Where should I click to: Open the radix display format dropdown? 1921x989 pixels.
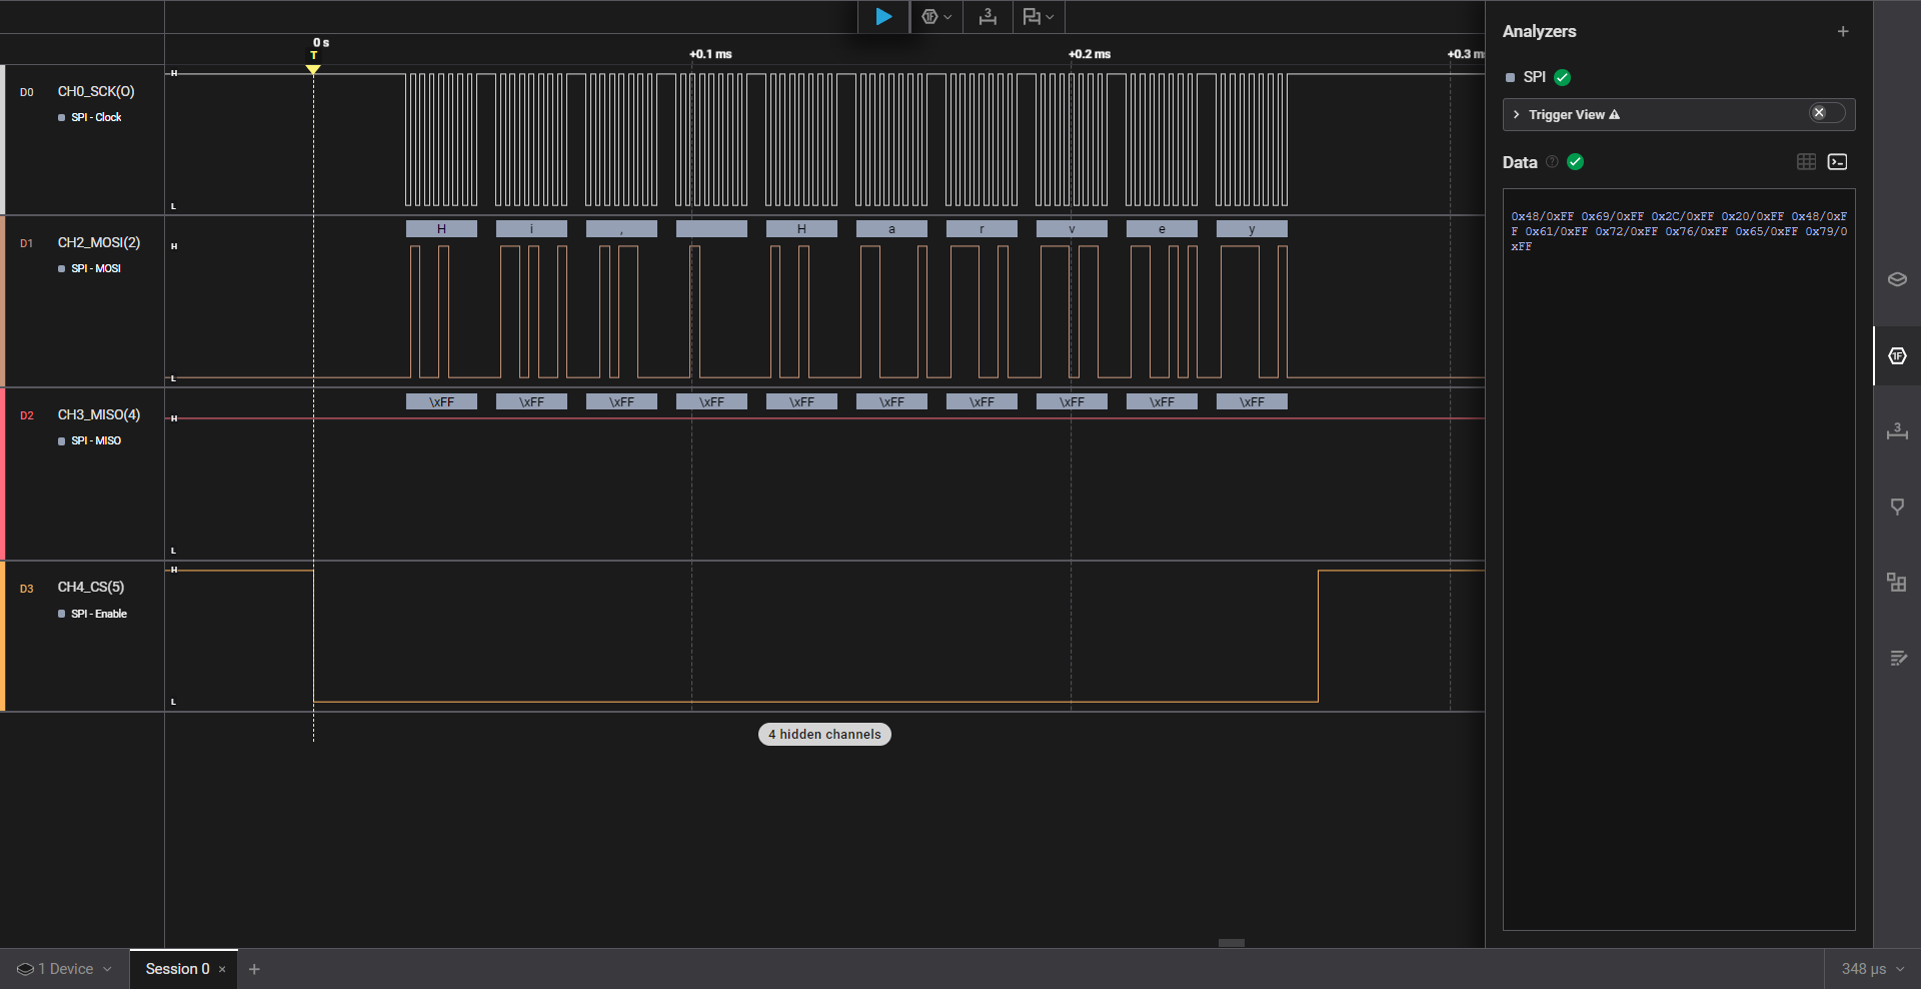click(x=936, y=17)
